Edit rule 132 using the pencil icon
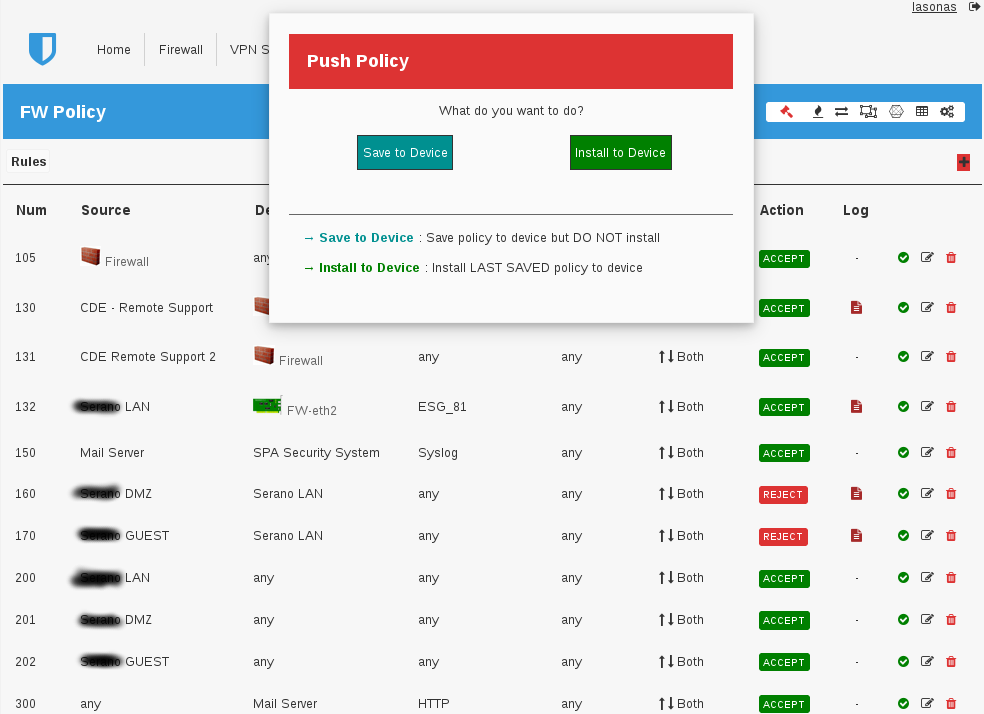 coord(927,406)
